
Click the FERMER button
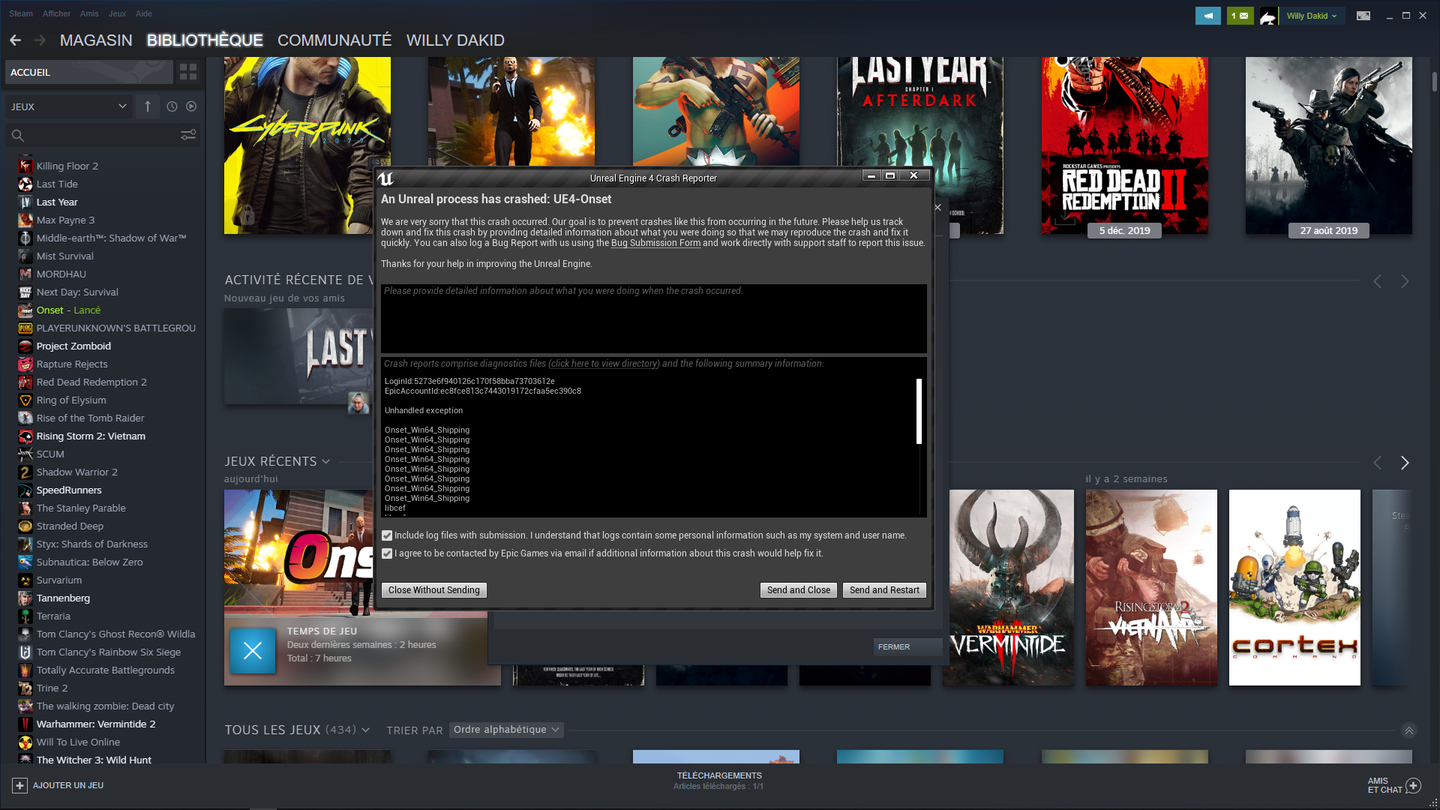pos(907,647)
